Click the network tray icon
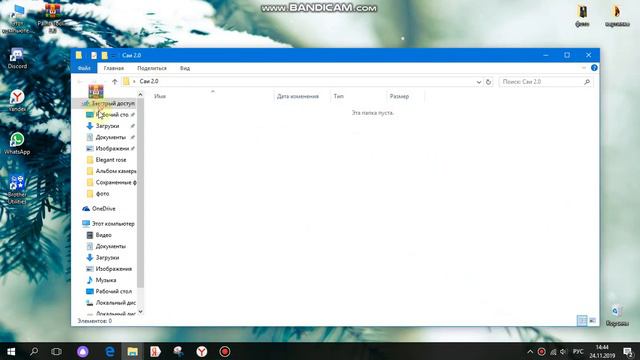 click(x=553, y=351)
